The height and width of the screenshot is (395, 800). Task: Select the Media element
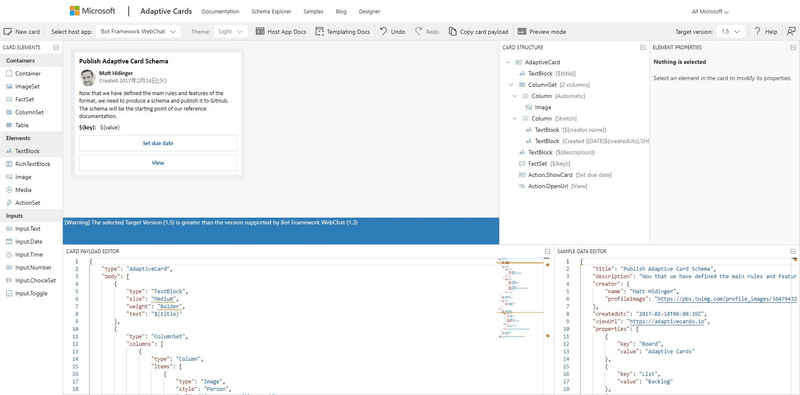(31, 190)
